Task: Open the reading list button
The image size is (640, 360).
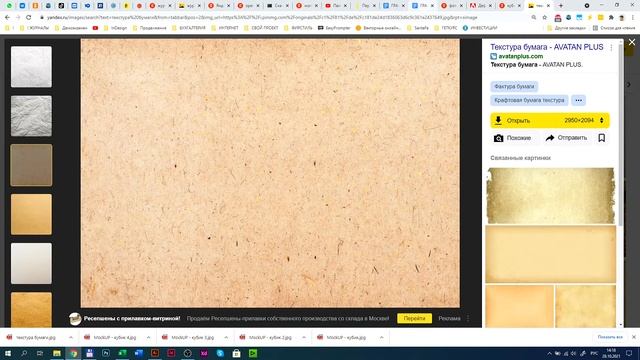Action: (613, 28)
